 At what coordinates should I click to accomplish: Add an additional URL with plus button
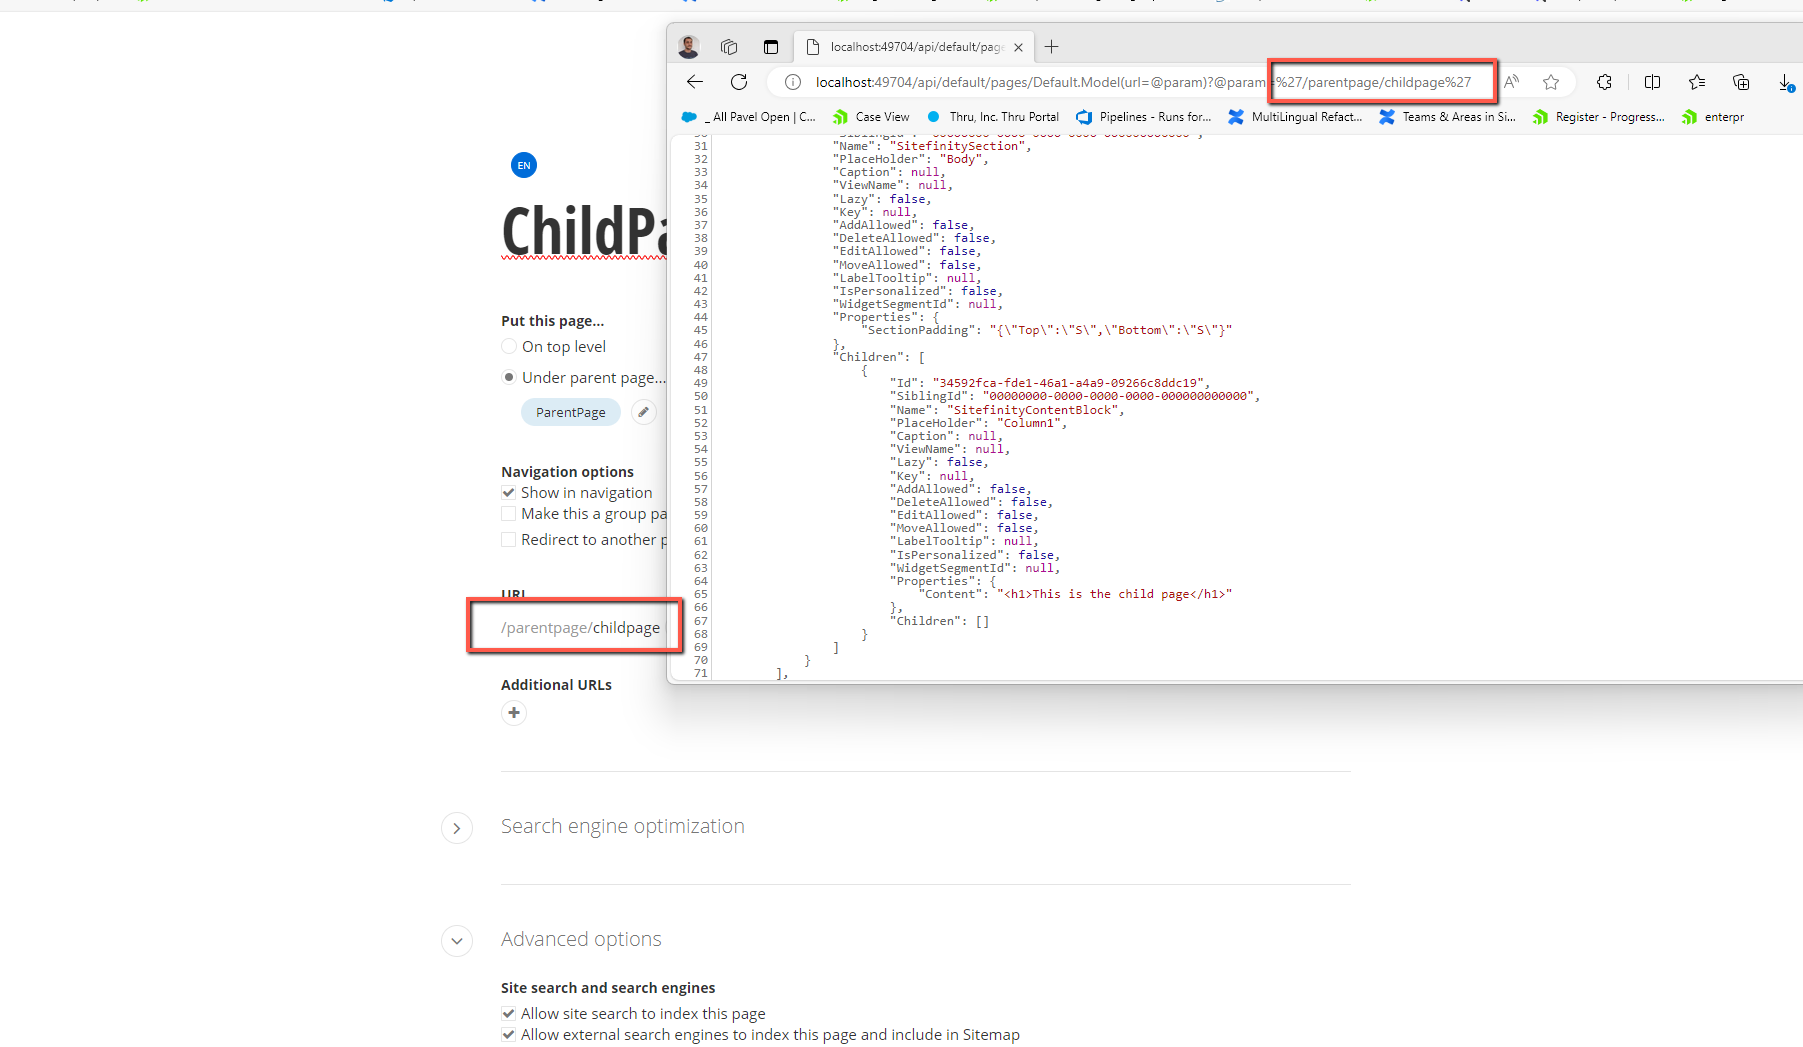[514, 713]
